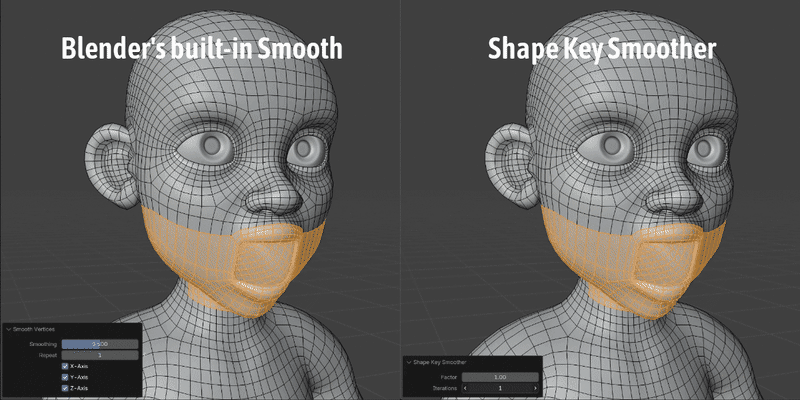Click the Repeat value field
Viewport: 800px width, 400px height.
coord(100,355)
